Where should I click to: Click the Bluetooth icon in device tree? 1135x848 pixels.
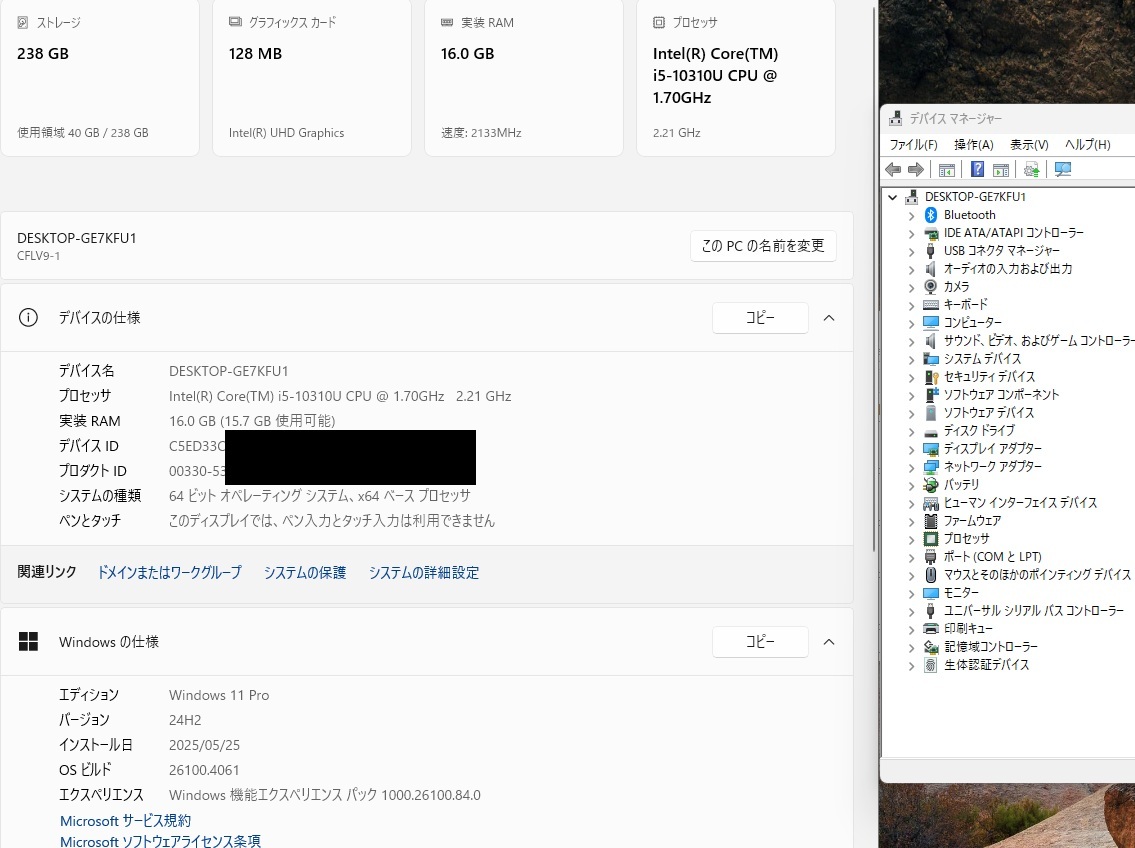[931, 215]
